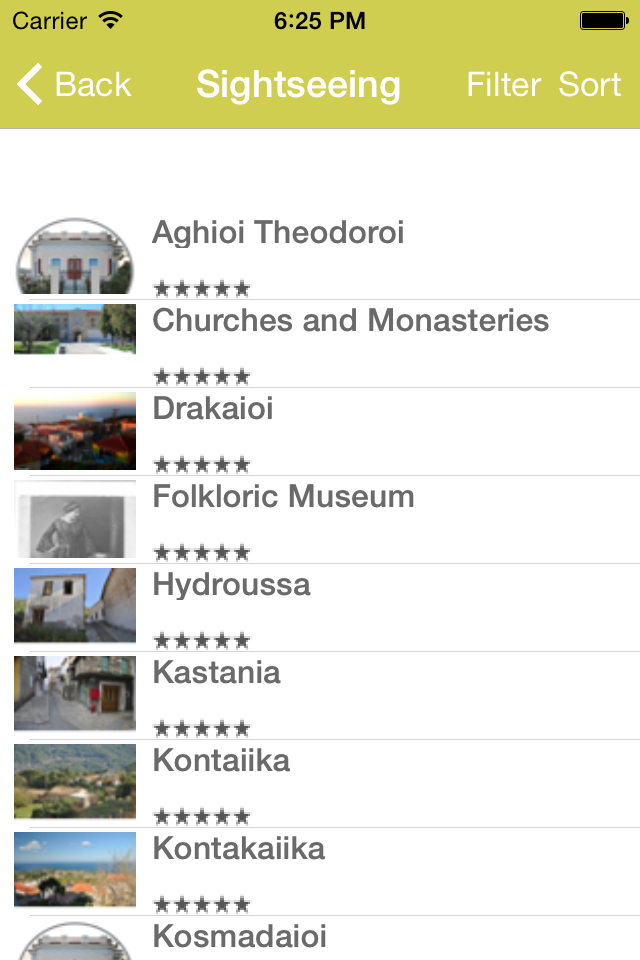Open the Folkloric Museum entry
Image resolution: width=640 pixels, height=960 pixels.
(283, 497)
